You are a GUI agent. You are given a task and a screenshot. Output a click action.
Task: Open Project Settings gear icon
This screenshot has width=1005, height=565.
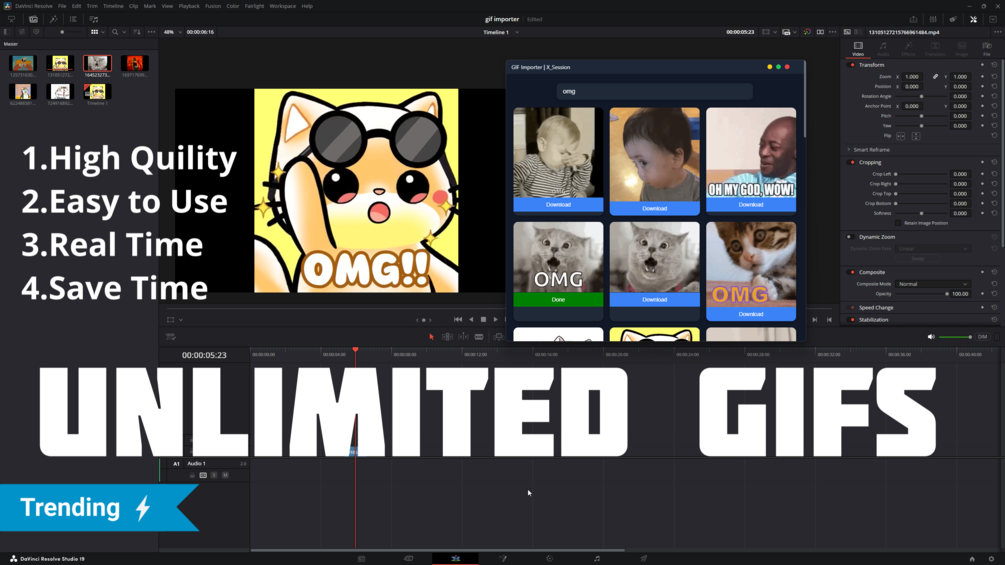(991, 559)
